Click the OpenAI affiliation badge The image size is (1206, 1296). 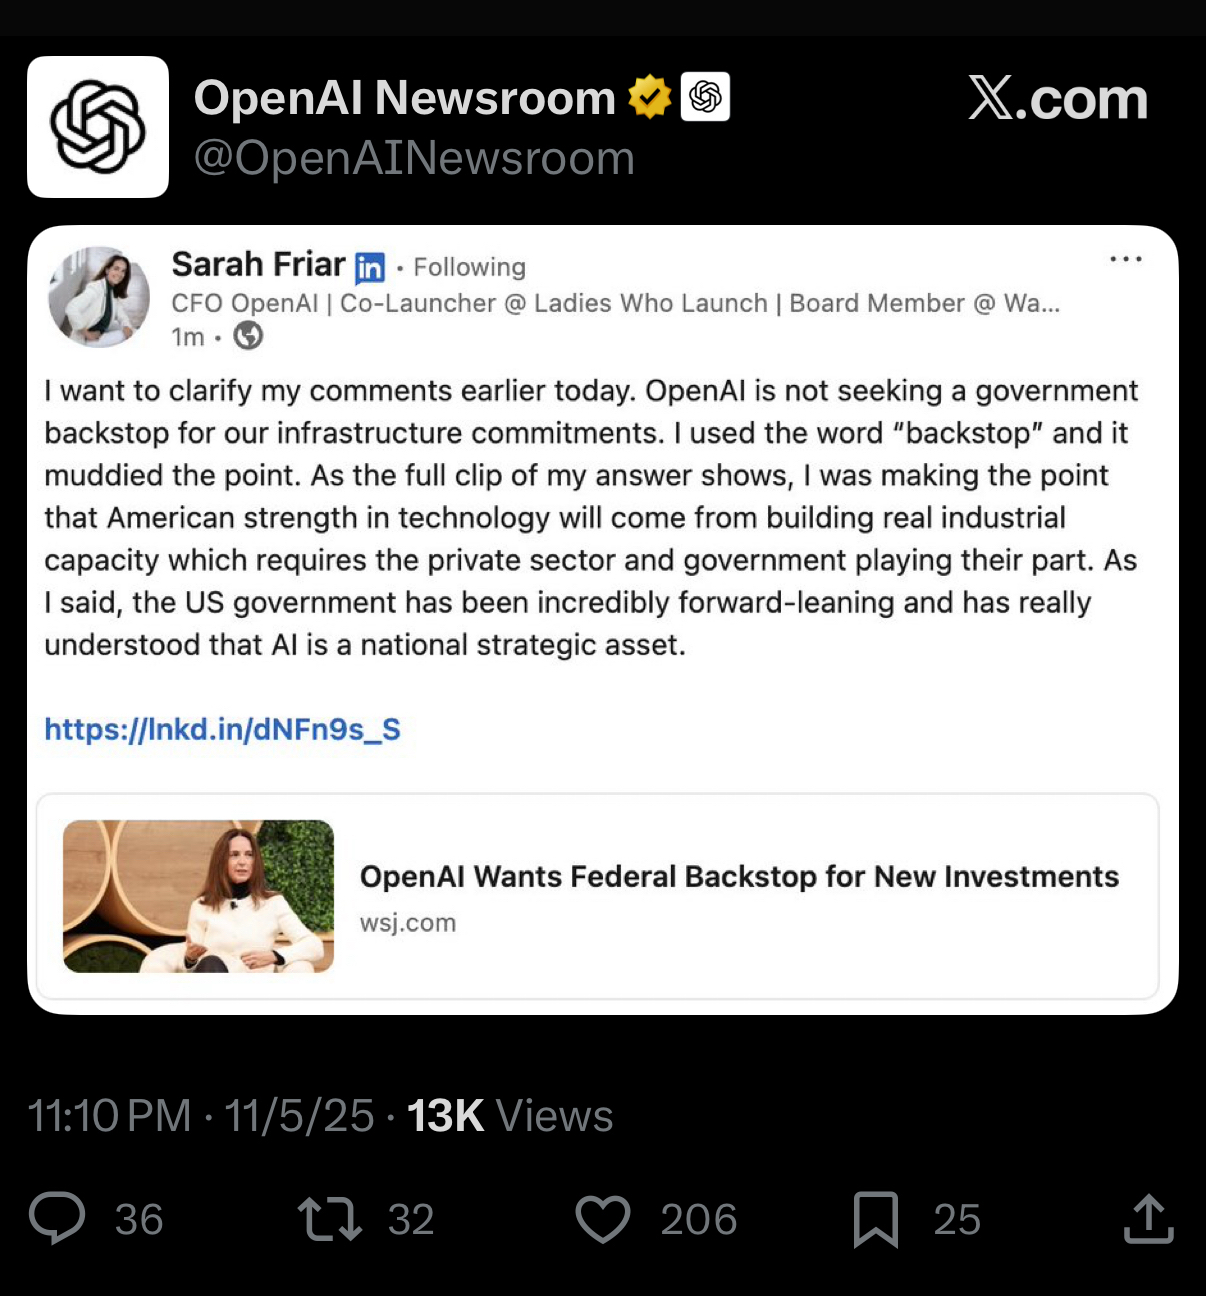click(705, 97)
